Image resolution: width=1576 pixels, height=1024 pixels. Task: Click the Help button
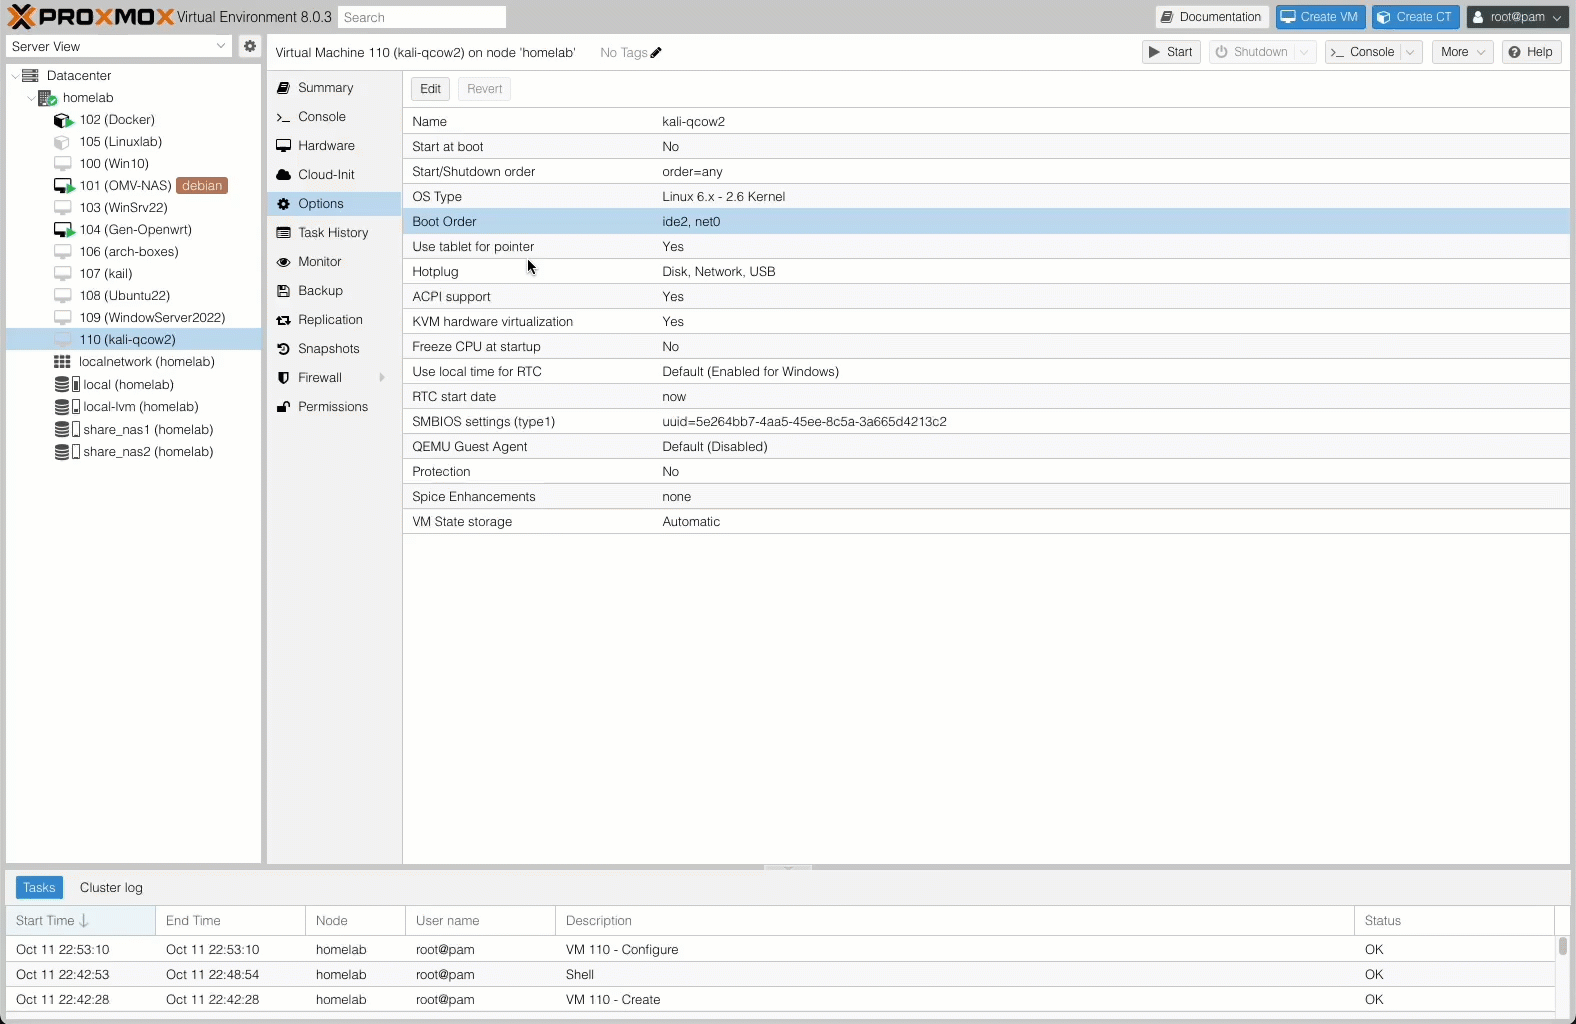[x=1531, y=52]
